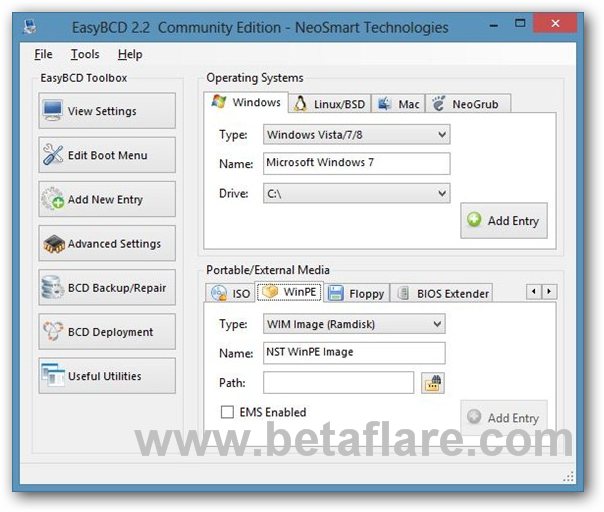Viewport: 604px width, 512px height.
Task: Open the Drive dropdown showing C:\
Action: pyautogui.click(x=442, y=193)
